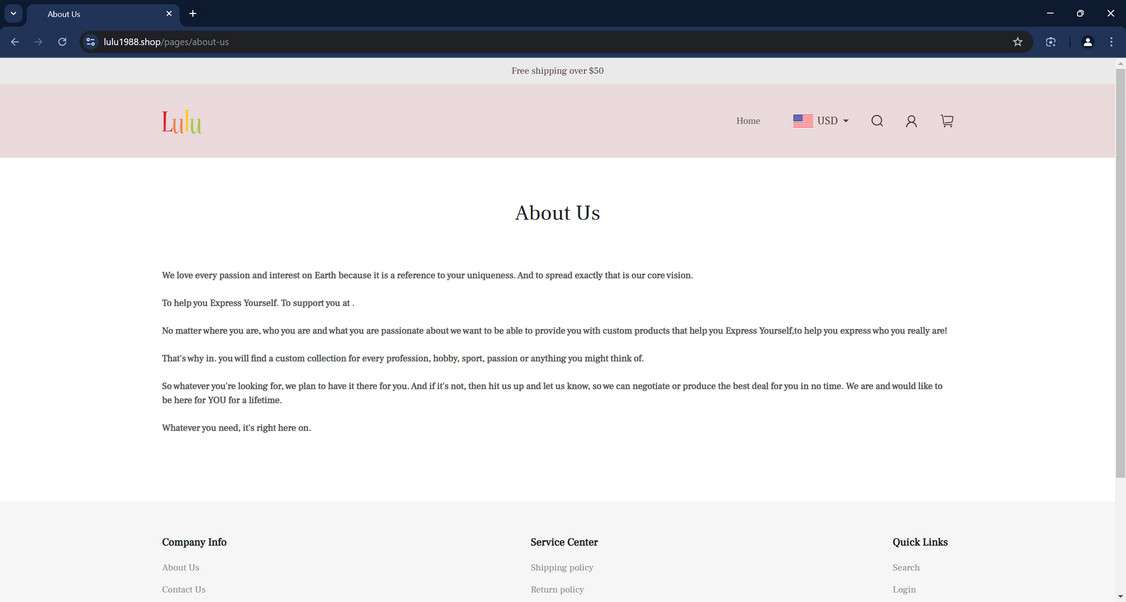Click the Service Center footer heading
1126x602 pixels.
564,542
